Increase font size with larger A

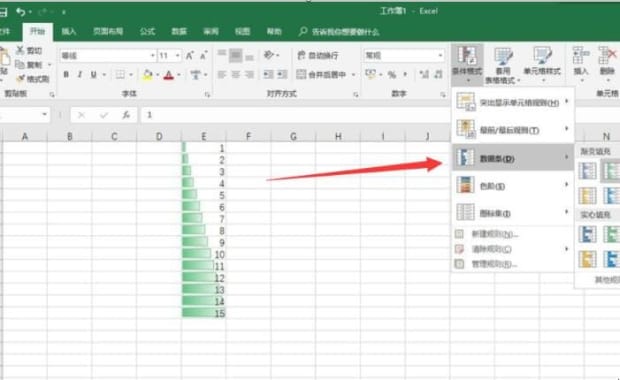pyautogui.click(x=189, y=56)
